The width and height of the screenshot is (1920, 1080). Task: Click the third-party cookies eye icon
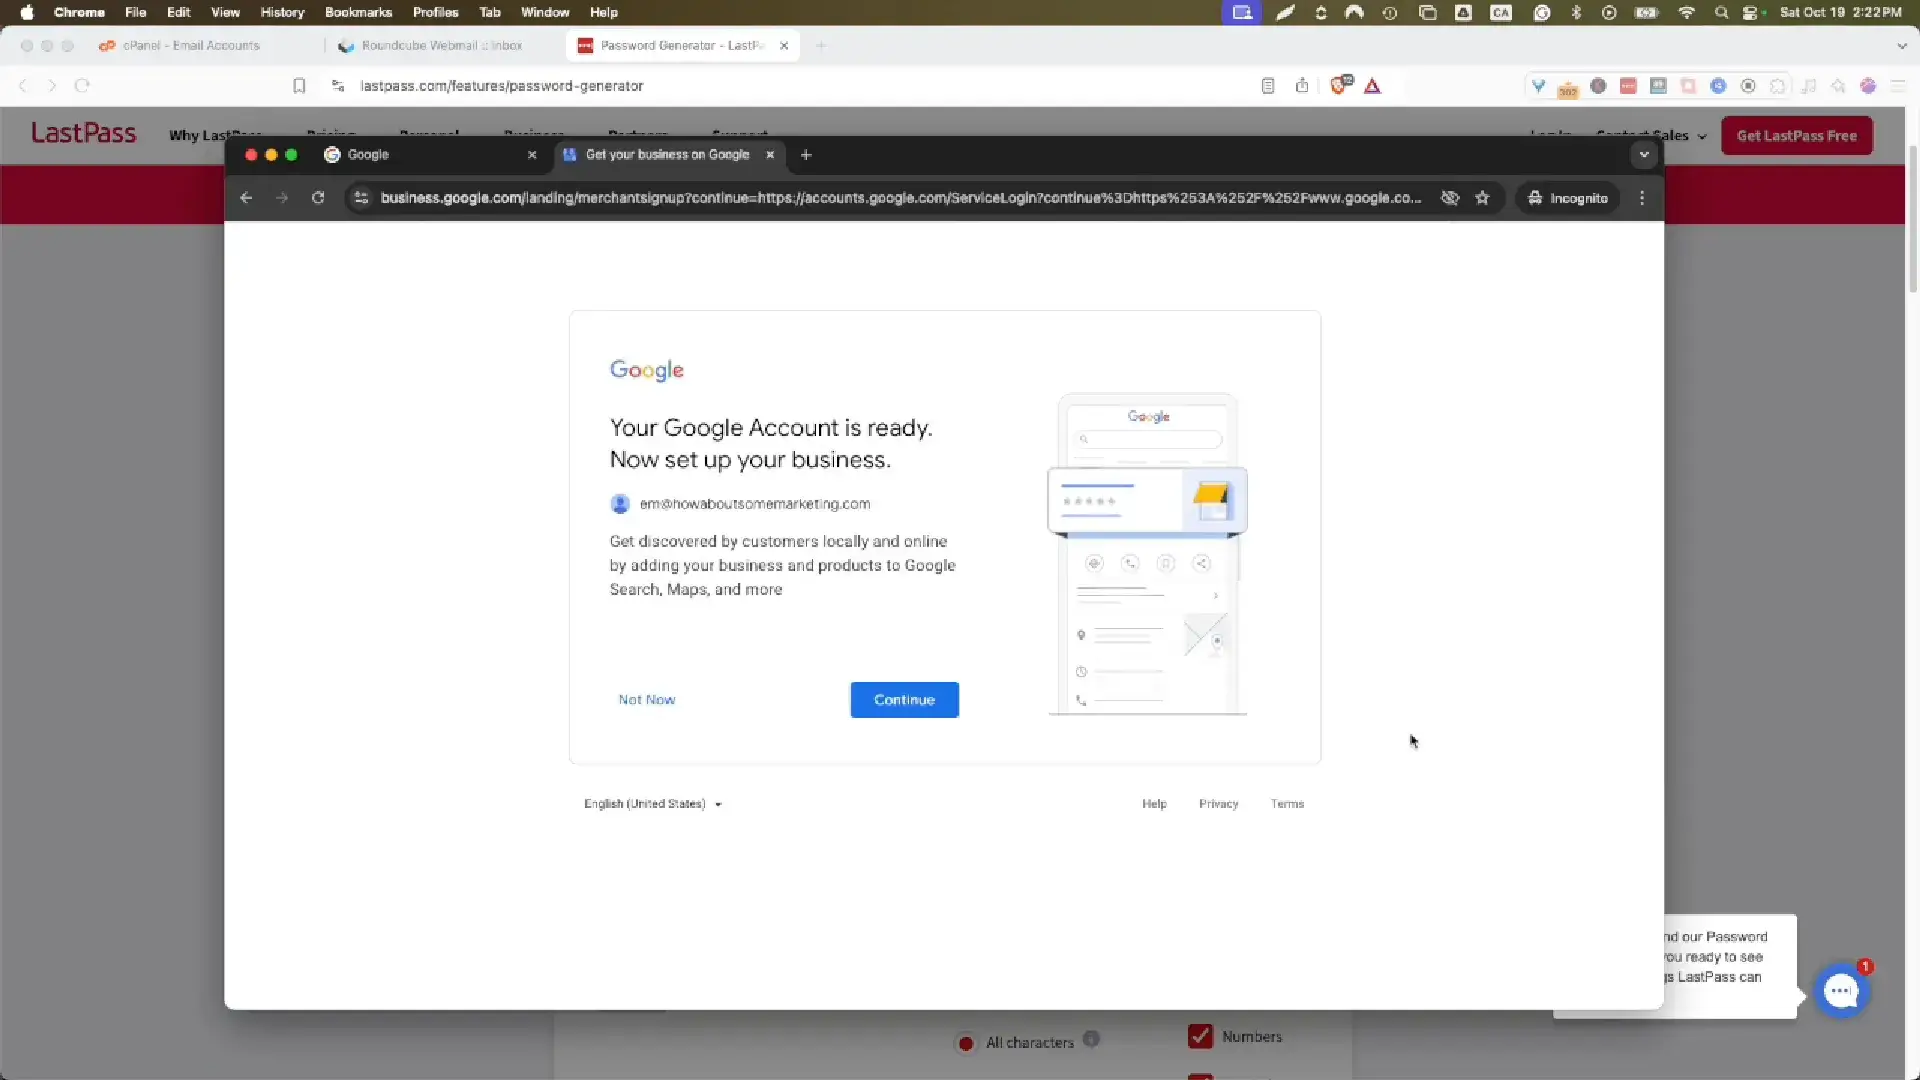(x=1449, y=198)
